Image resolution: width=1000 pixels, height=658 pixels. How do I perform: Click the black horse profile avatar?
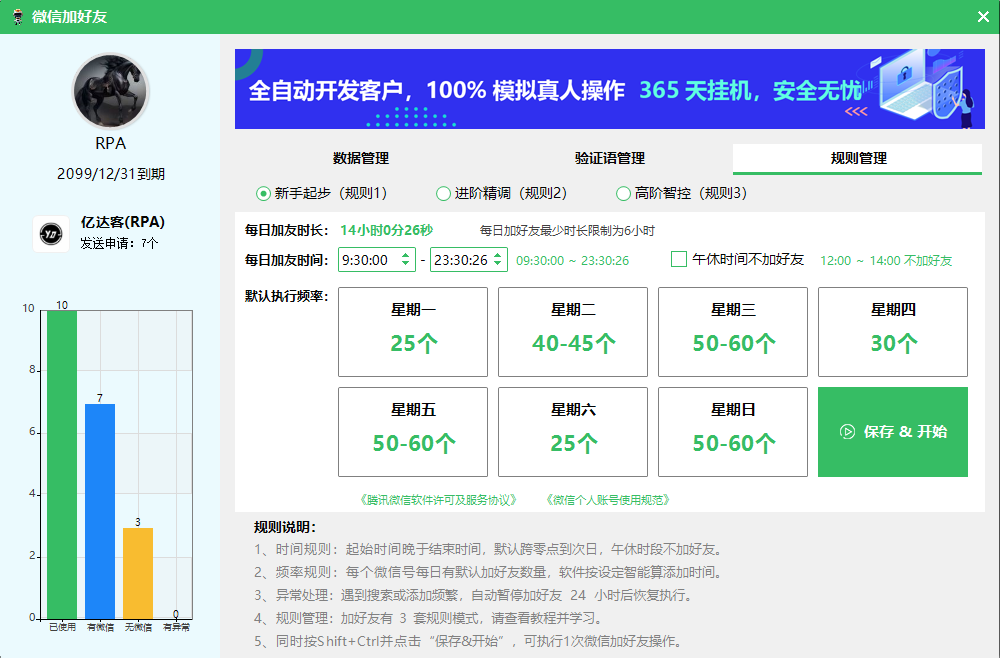point(111,91)
